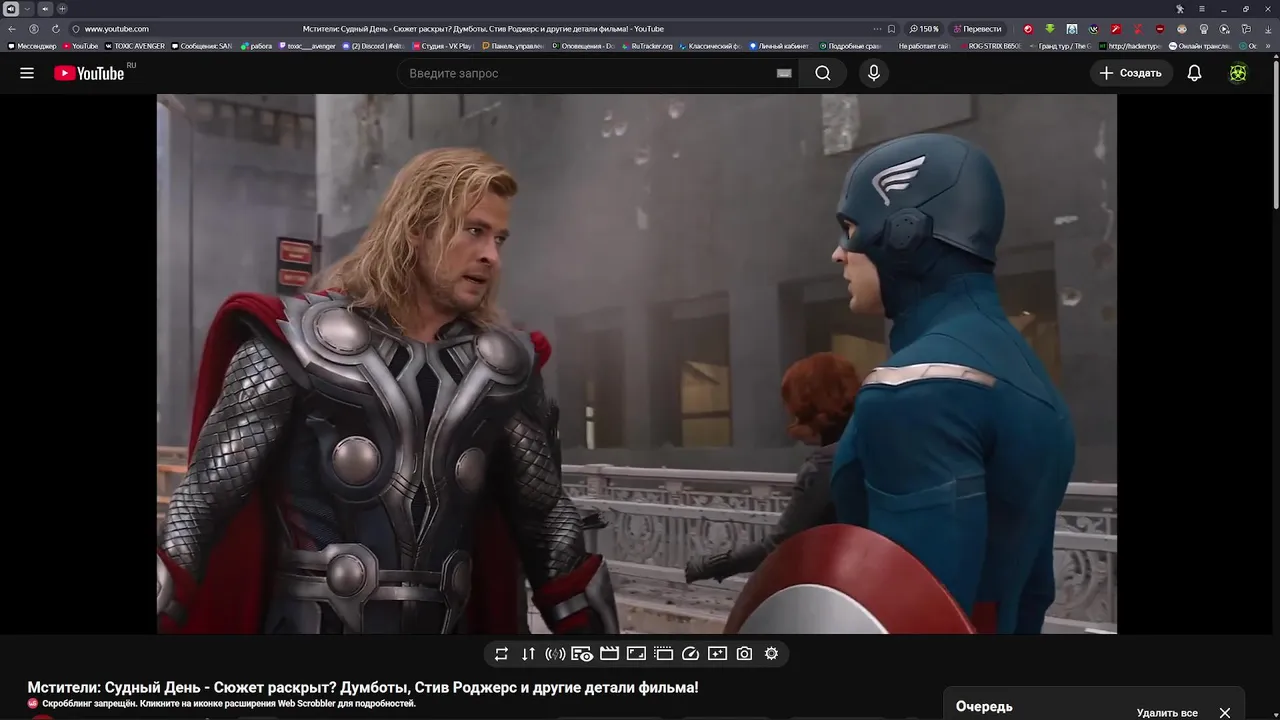Start voice search with the microphone
This screenshot has height=720, width=1280.
tap(874, 73)
